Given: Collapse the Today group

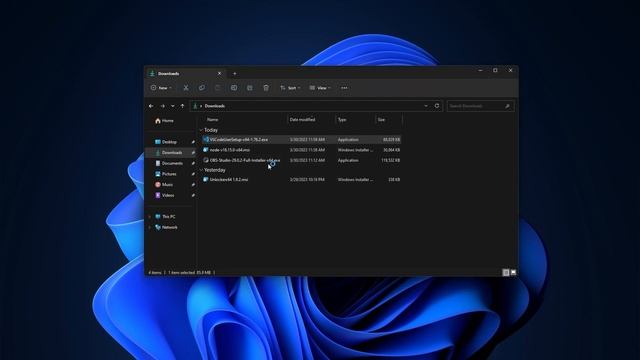Looking at the screenshot, I should pos(201,130).
